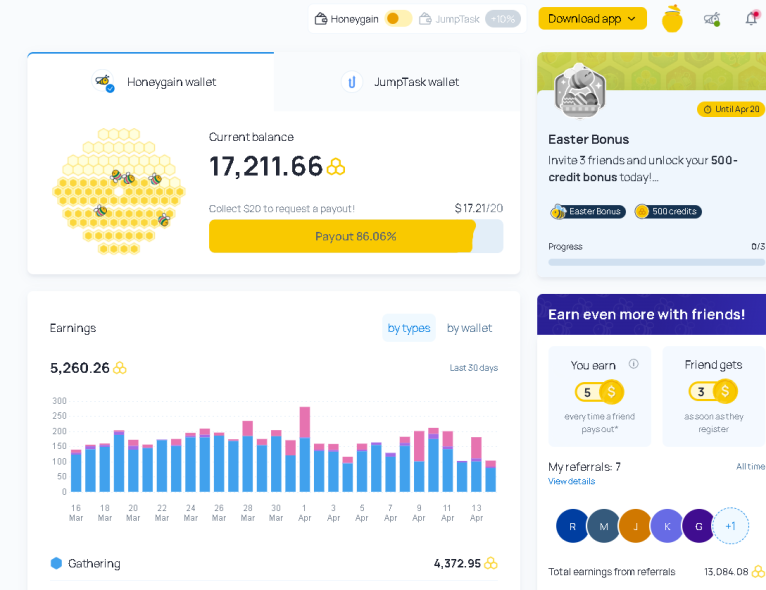Click referral avatar R

(573, 526)
